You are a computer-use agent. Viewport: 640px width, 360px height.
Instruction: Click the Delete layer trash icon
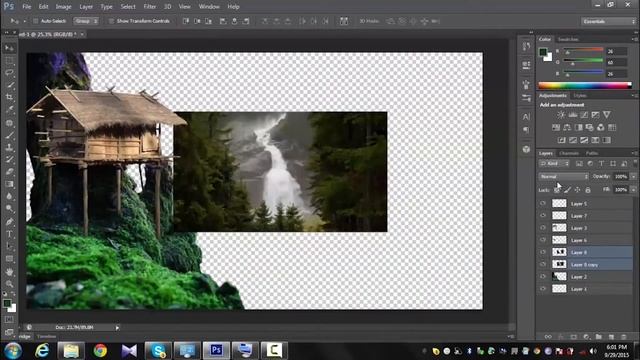[x=623, y=337]
